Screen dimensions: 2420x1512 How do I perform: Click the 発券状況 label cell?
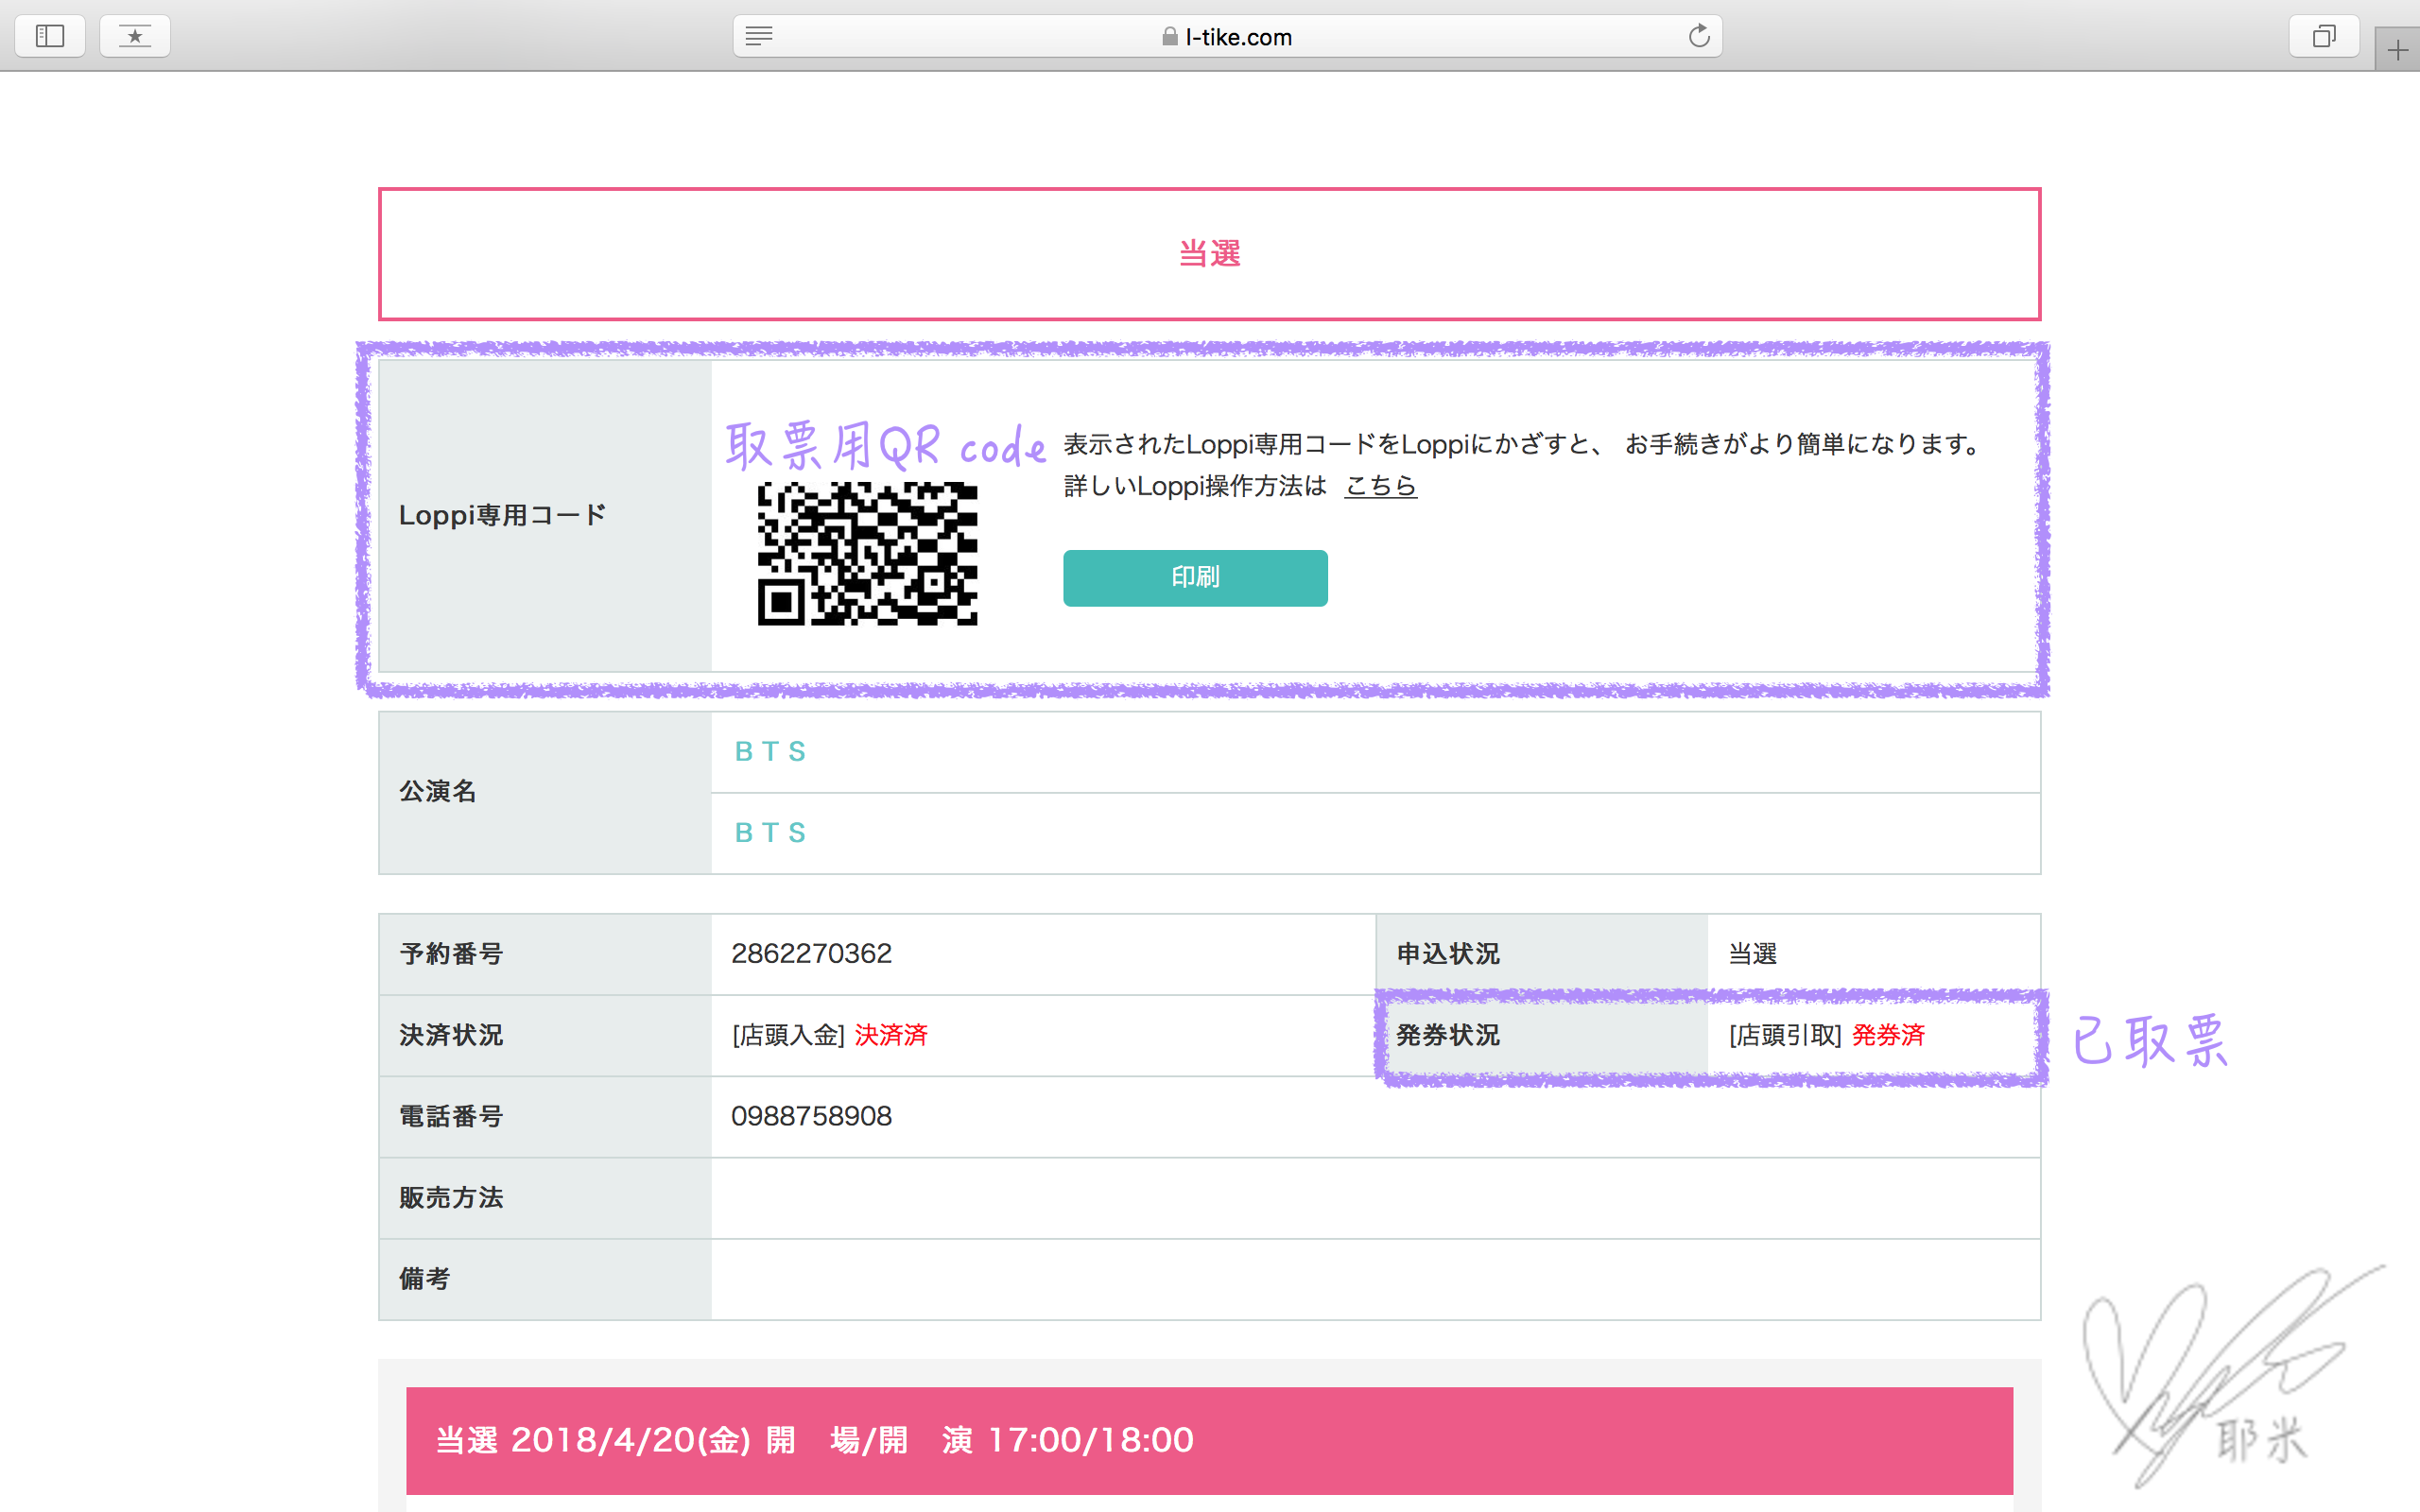coord(1542,1035)
